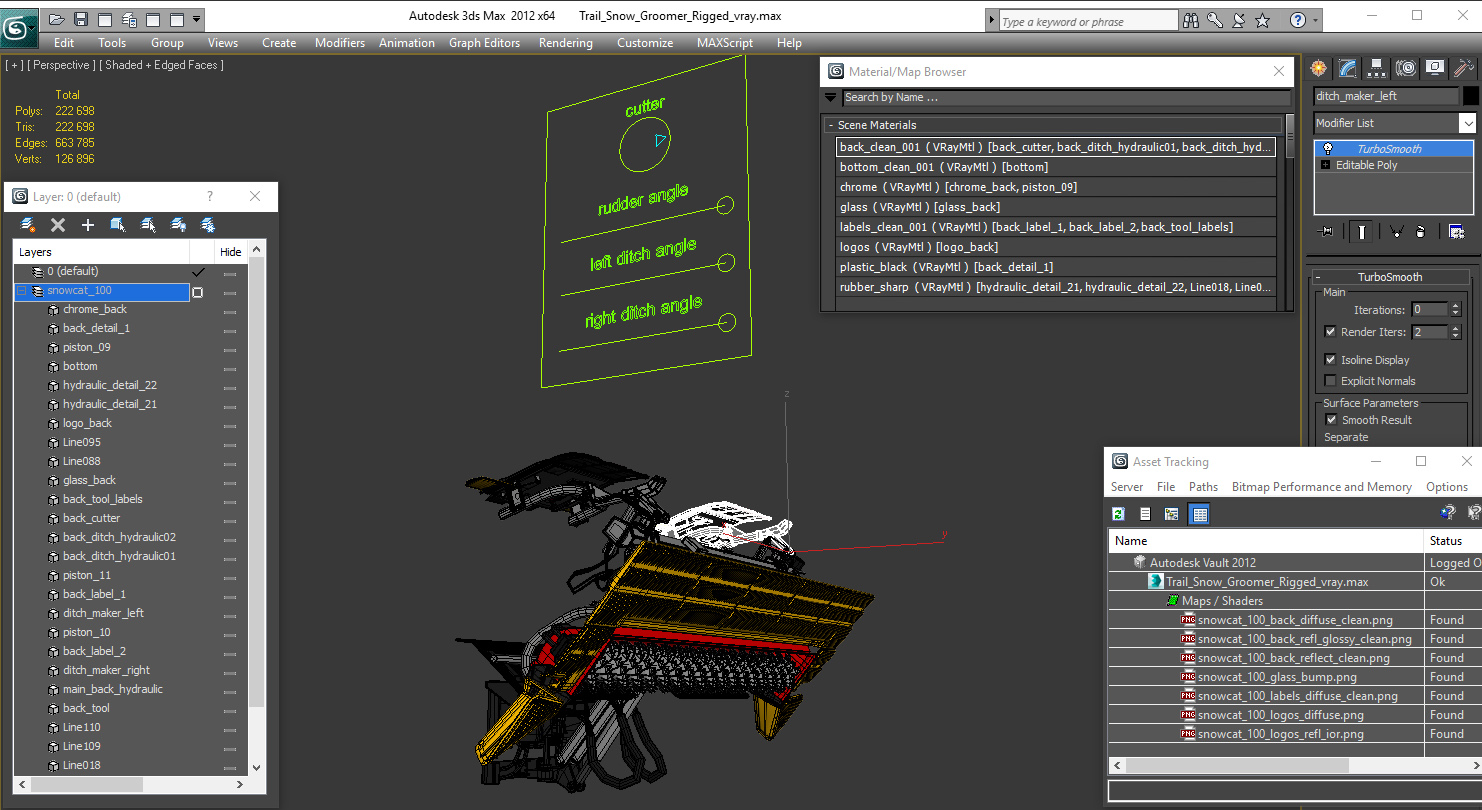Open the Motion command panel tab
1482x810 pixels.
point(1406,68)
